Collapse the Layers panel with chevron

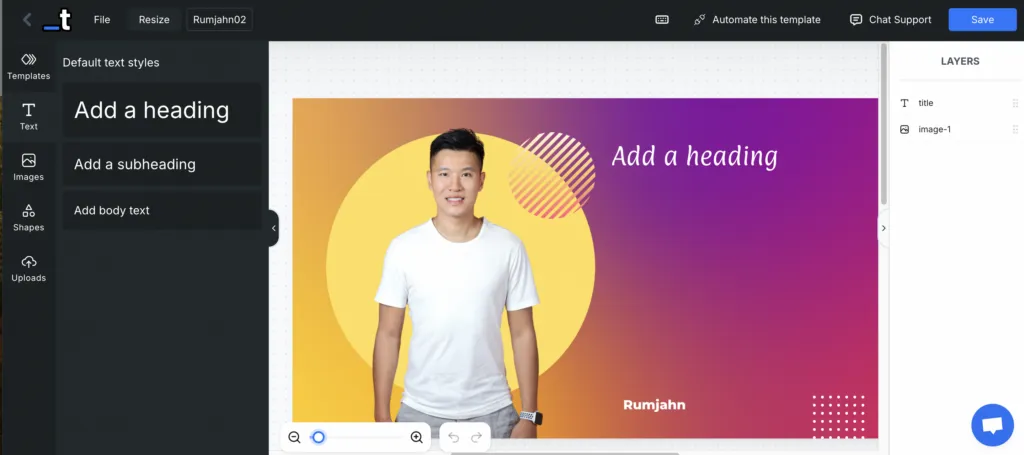883,228
